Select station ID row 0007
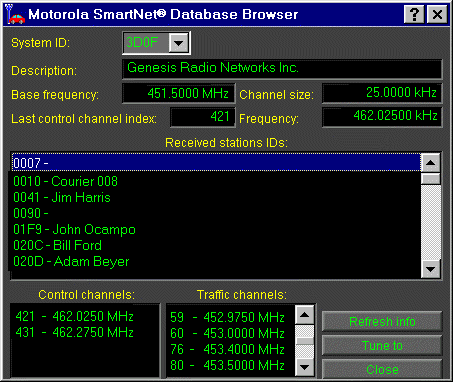Screen dimensions: 453x382 point(216,163)
